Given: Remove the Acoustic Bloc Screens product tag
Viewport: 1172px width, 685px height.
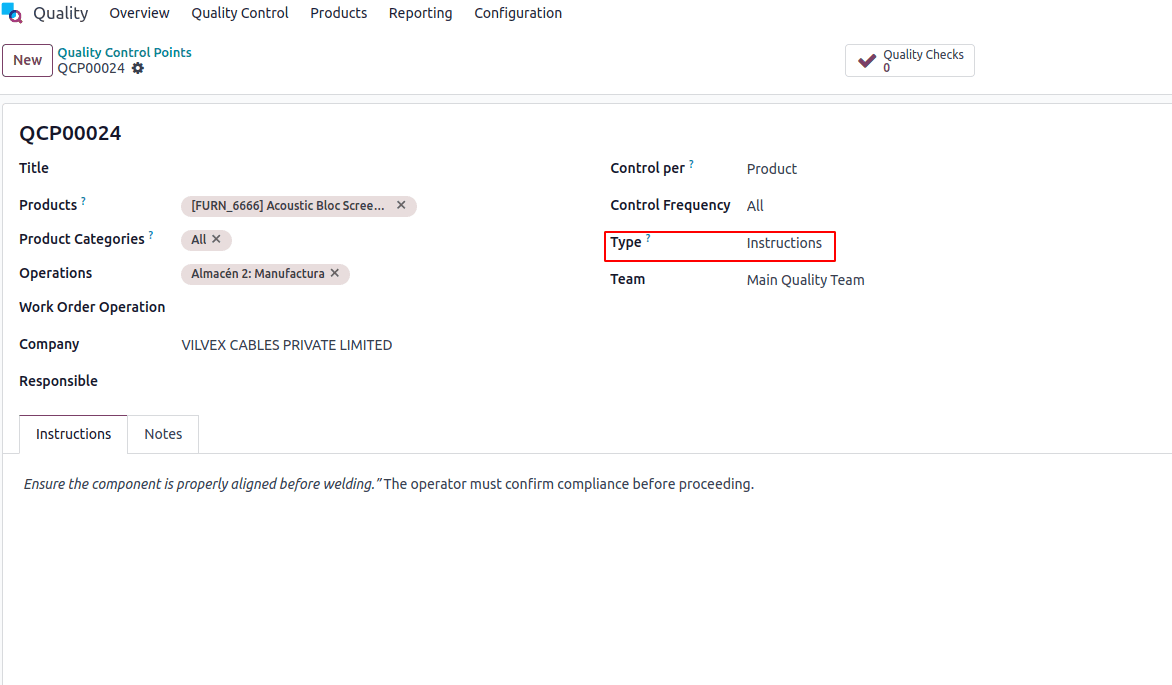Looking at the screenshot, I should [x=400, y=205].
